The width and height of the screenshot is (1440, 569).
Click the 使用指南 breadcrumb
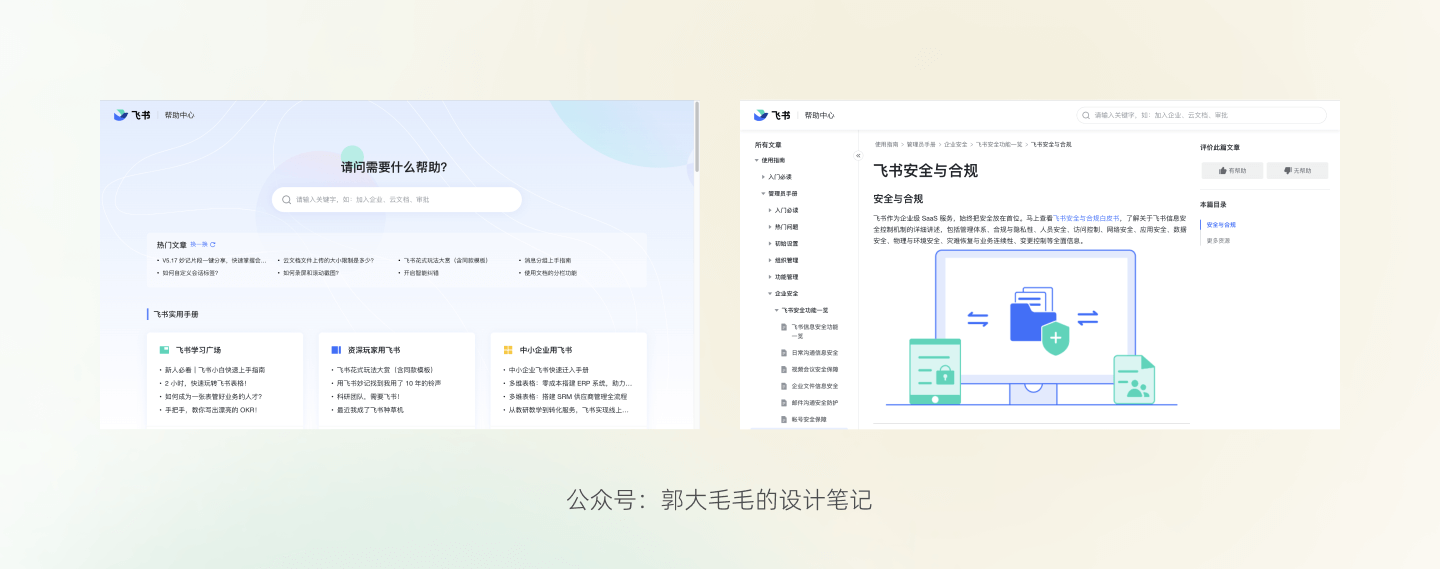pos(886,144)
